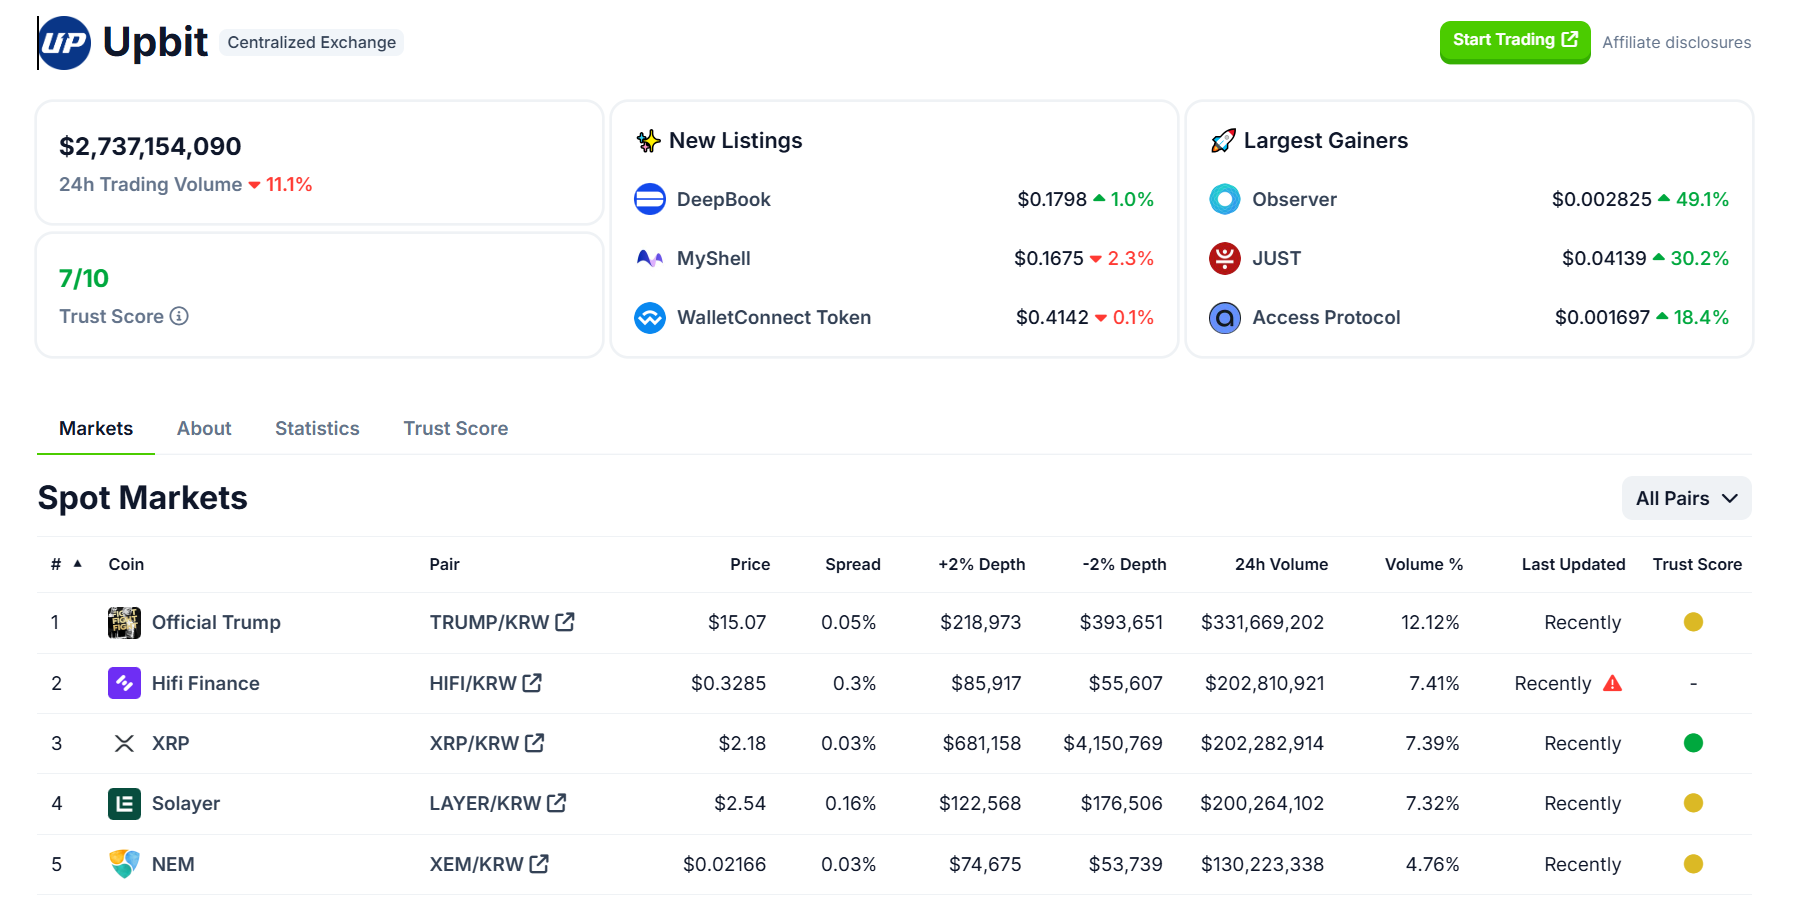The image size is (1793, 903).
Task: Click the WalletConnect Token icon
Action: coord(650,317)
